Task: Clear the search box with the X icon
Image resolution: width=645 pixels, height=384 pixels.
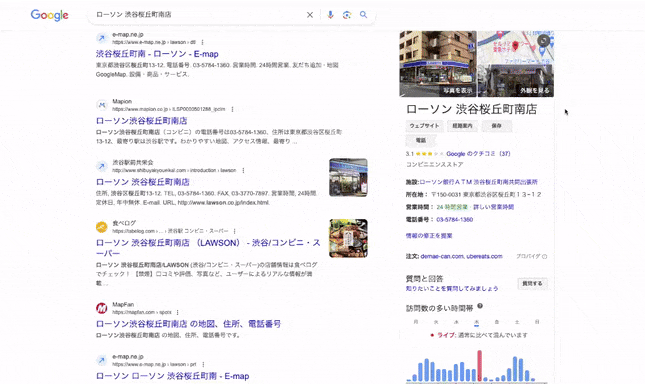Action: pyautogui.click(x=310, y=15)
